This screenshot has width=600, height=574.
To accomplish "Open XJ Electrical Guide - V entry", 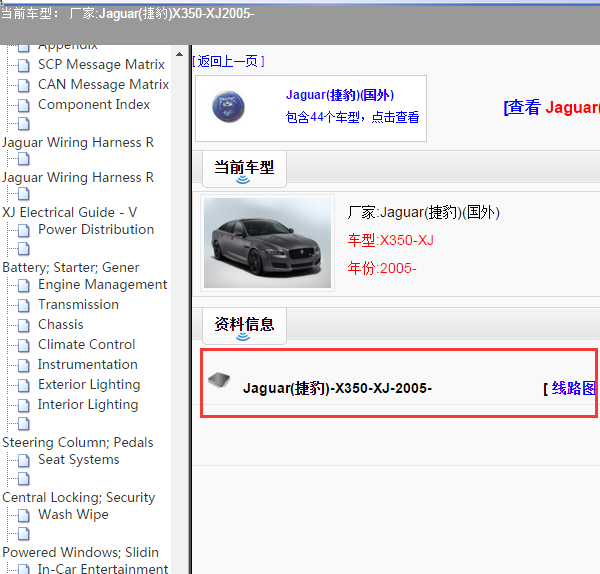I will coord(70,212).
